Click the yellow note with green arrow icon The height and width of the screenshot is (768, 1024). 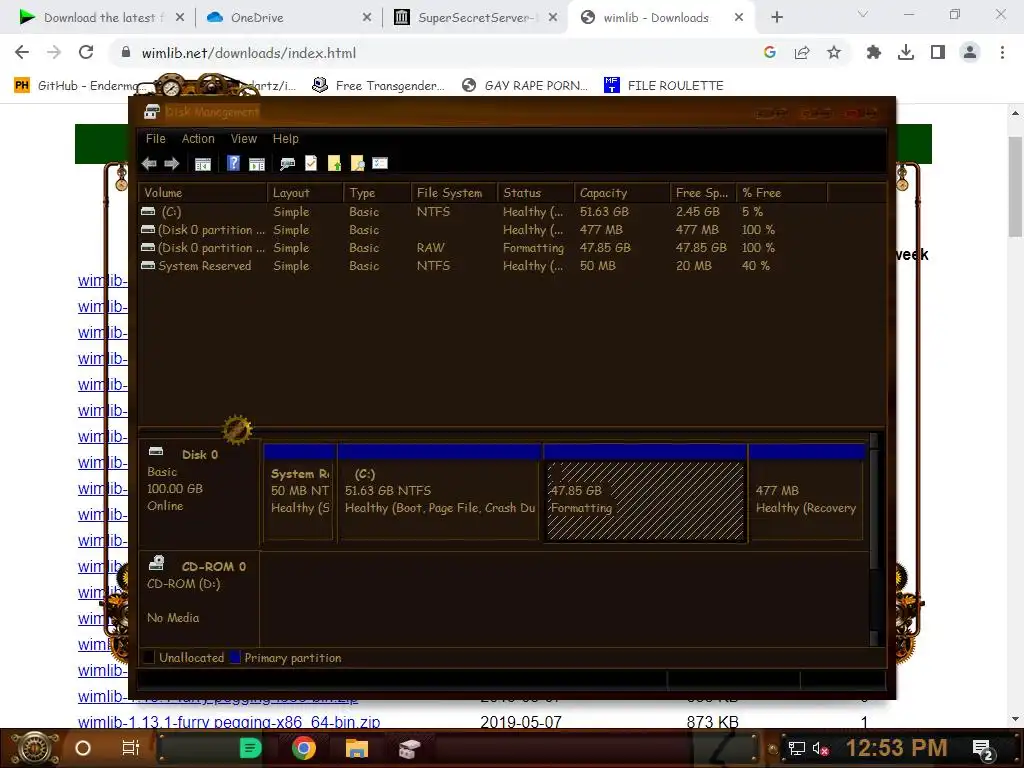point(334,163)
